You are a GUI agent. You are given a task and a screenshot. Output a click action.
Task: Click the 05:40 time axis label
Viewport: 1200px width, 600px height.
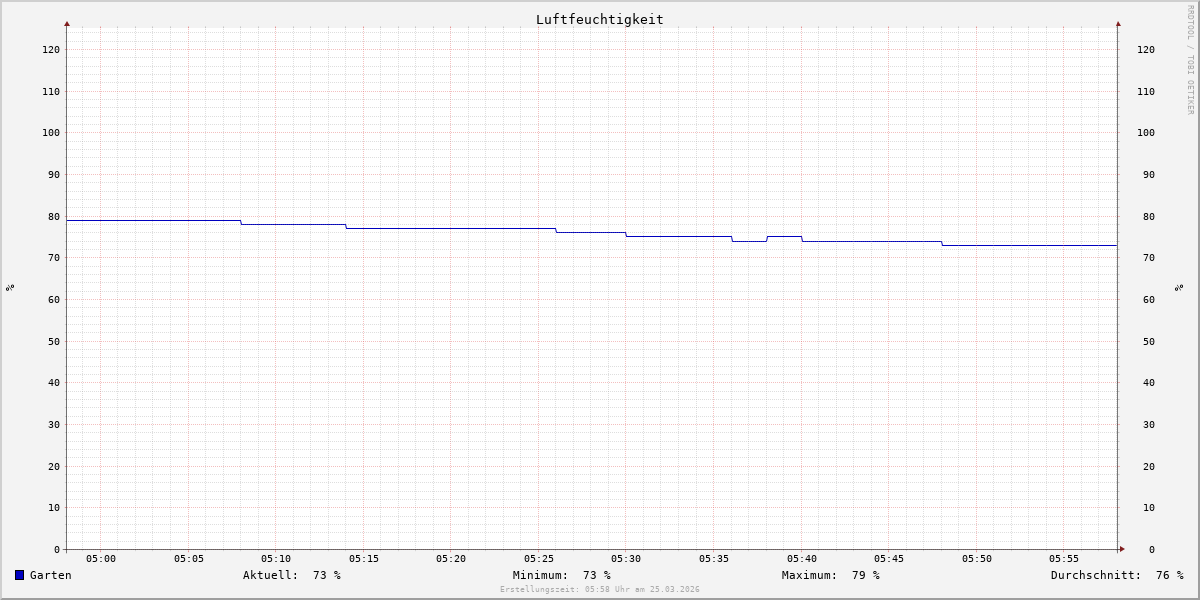point(801,558)
